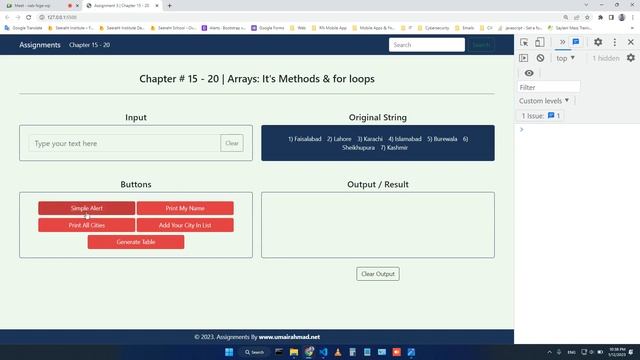Open the browser extensions puzzle icon
Image resolution: width=640 pixels, height=360 pixels.
pos(600,17)
